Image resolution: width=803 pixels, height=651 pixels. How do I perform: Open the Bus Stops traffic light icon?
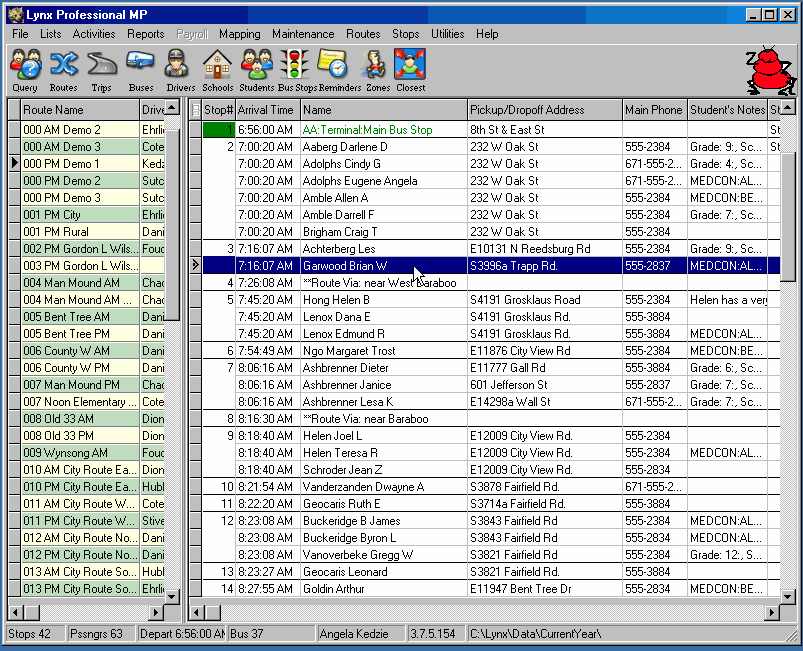pyautogui.click(x=297, y=70)
